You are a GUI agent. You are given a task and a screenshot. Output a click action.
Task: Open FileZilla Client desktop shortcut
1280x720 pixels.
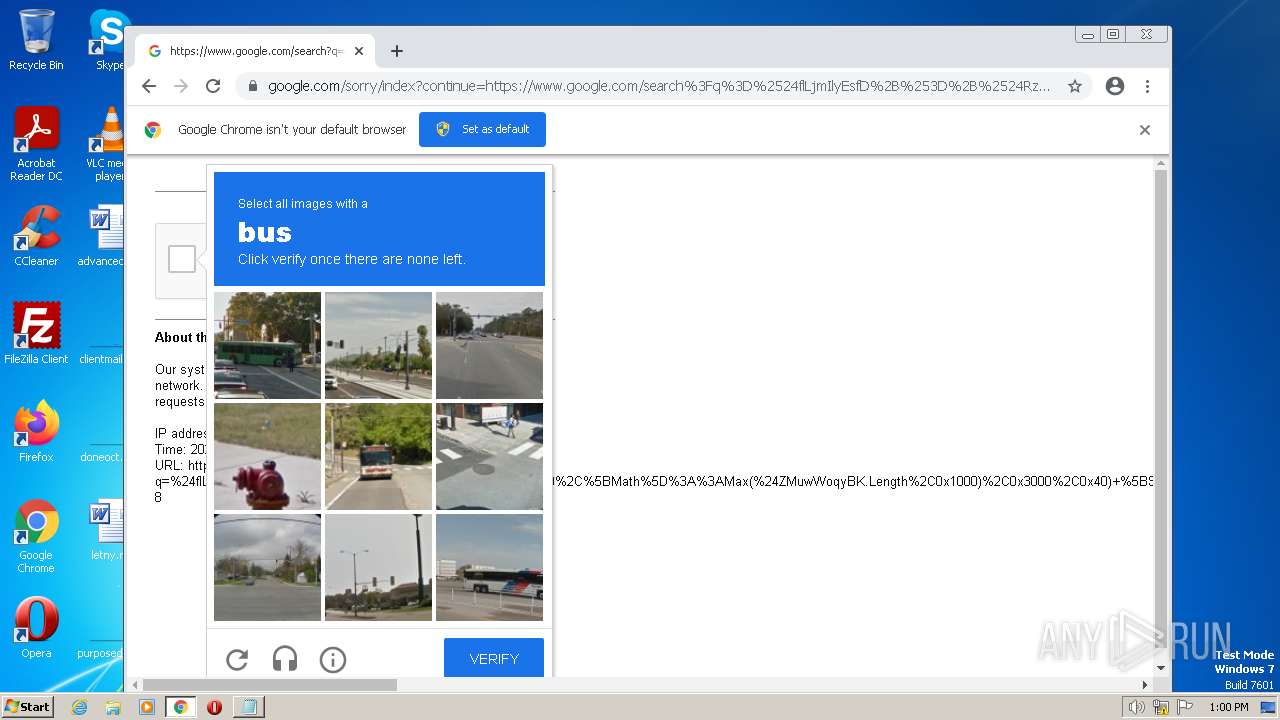tap(36, 334)
